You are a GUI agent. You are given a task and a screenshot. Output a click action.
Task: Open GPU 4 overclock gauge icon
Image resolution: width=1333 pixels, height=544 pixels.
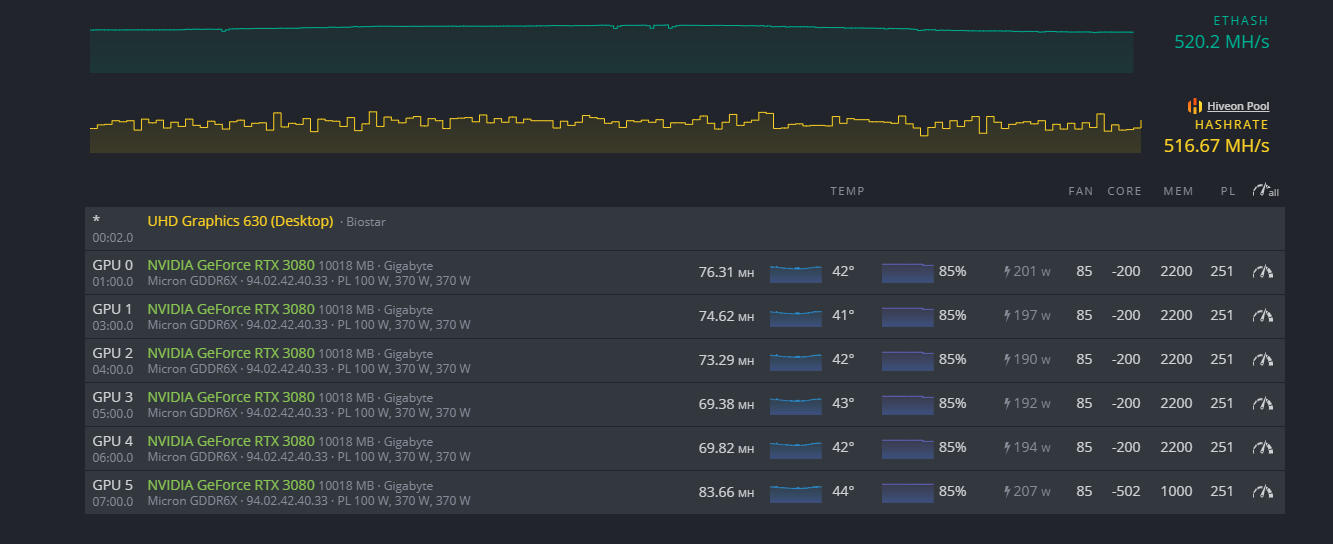[1264, 448]
